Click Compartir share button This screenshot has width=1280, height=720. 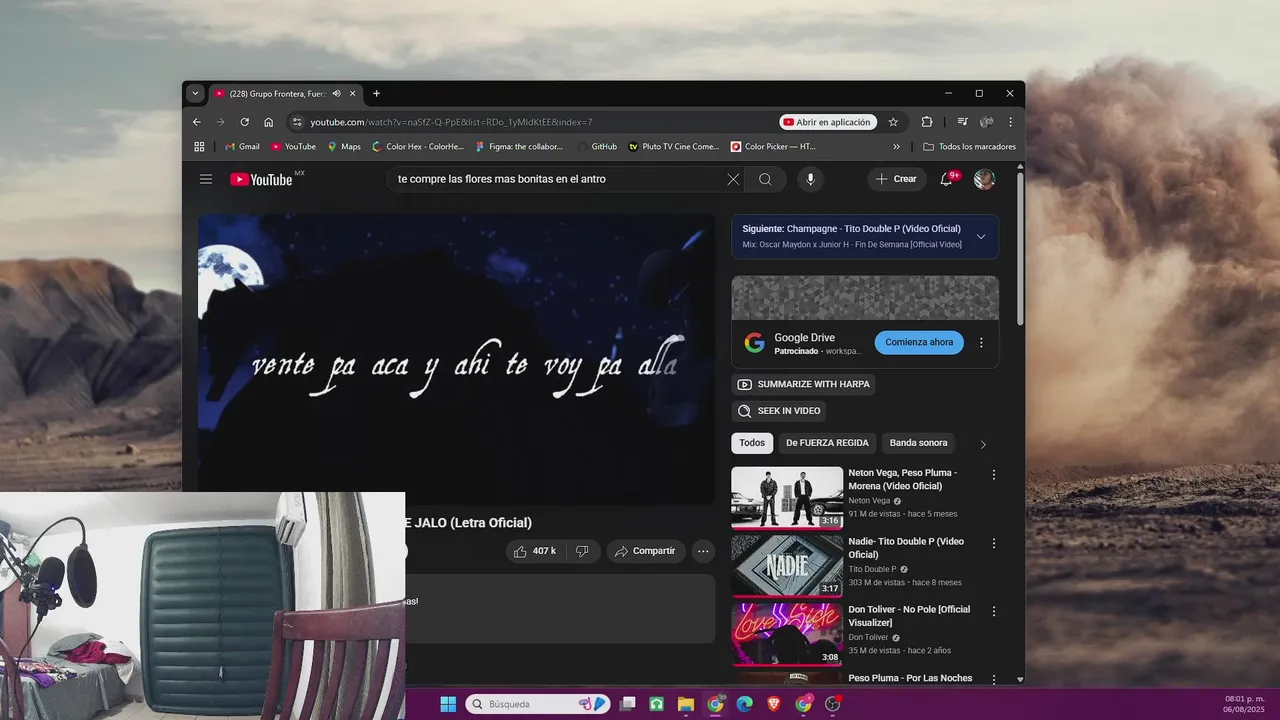[645, 551]
